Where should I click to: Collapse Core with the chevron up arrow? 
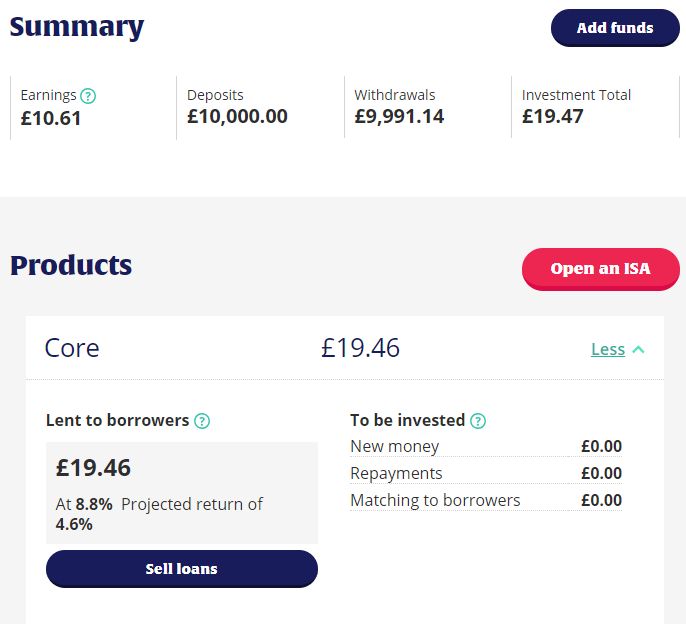(x=639, y=349)
